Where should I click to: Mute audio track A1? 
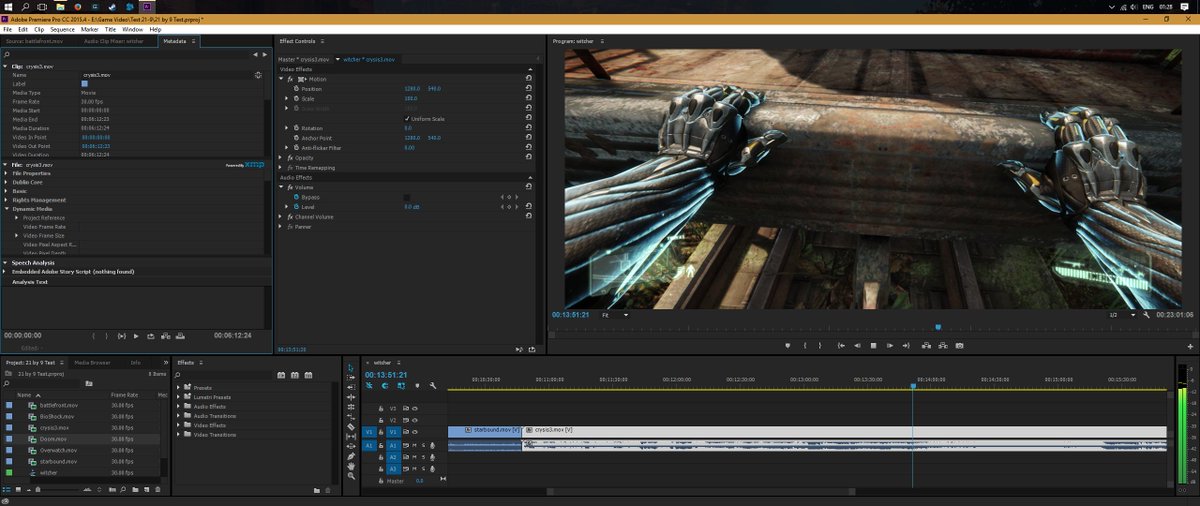[x=415, y=445]
